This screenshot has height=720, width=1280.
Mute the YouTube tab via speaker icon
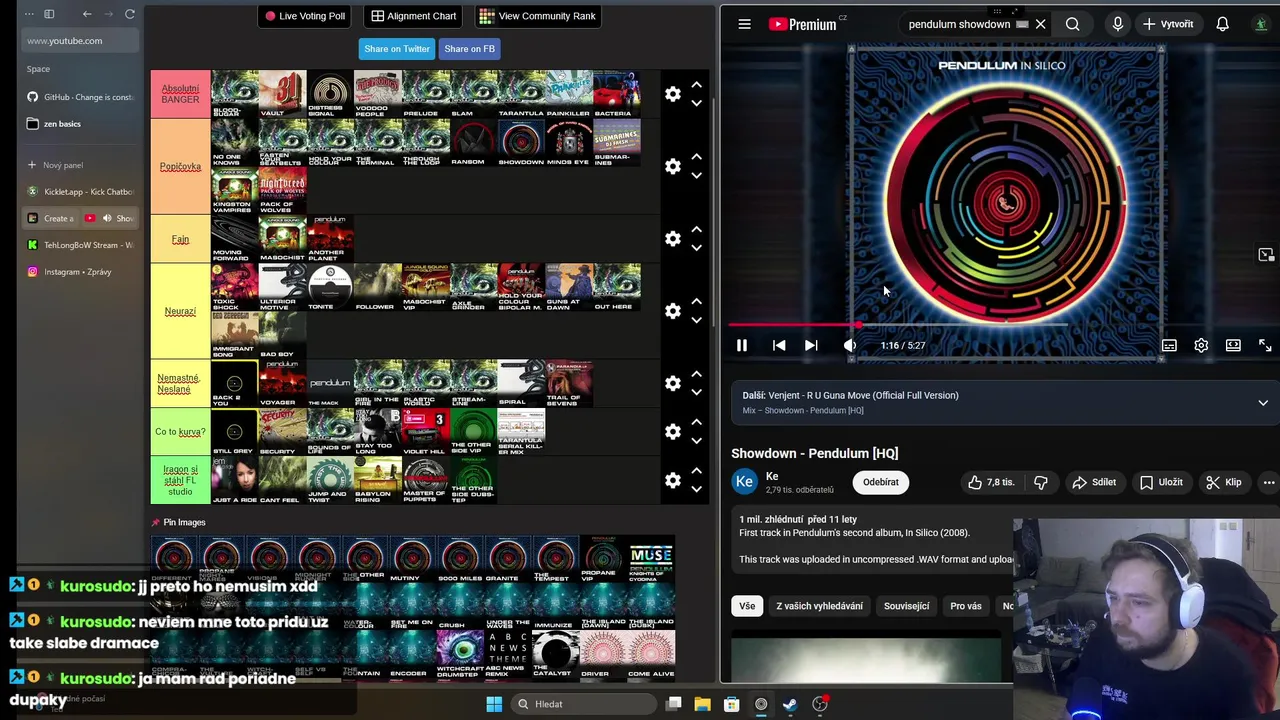(107, 218)
